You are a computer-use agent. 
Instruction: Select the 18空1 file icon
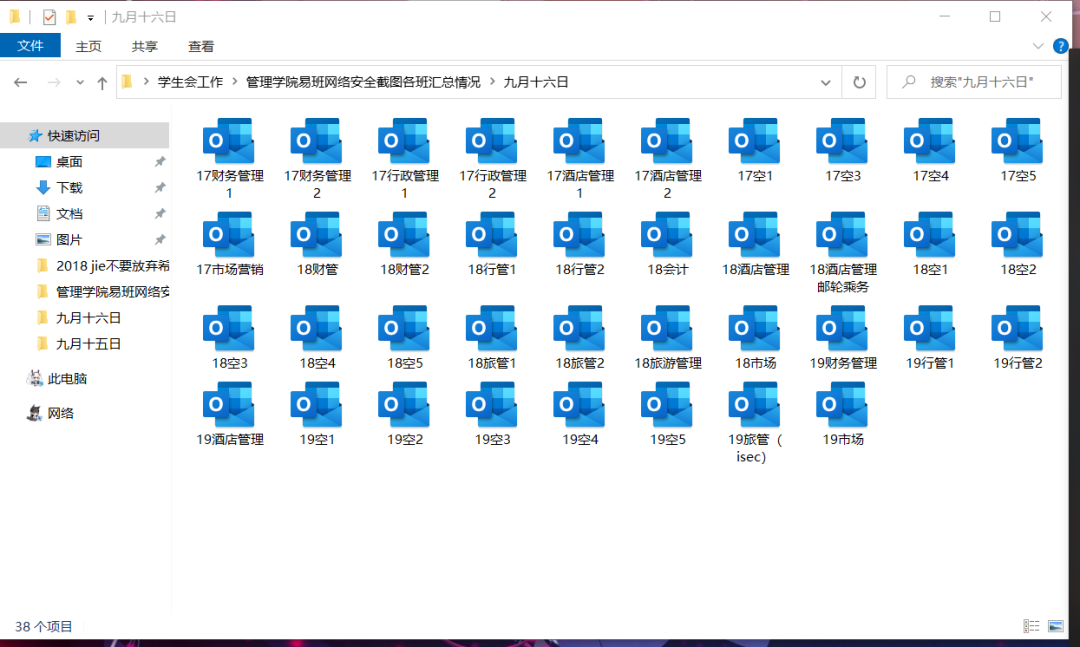click(x=930, y=235)
